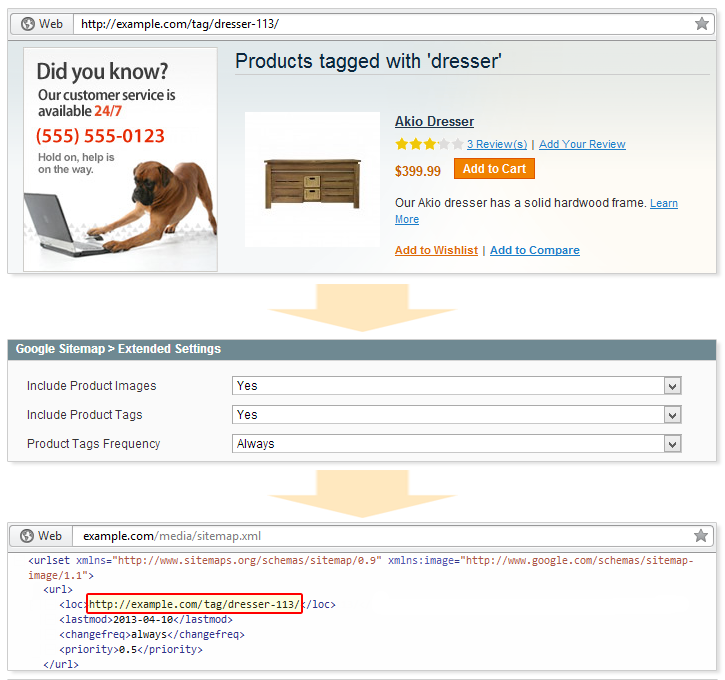The height and width of the screenshot is (680, 725).
Task: Click the bookmark star in sitemap address bar
Action: pos(701,536)
